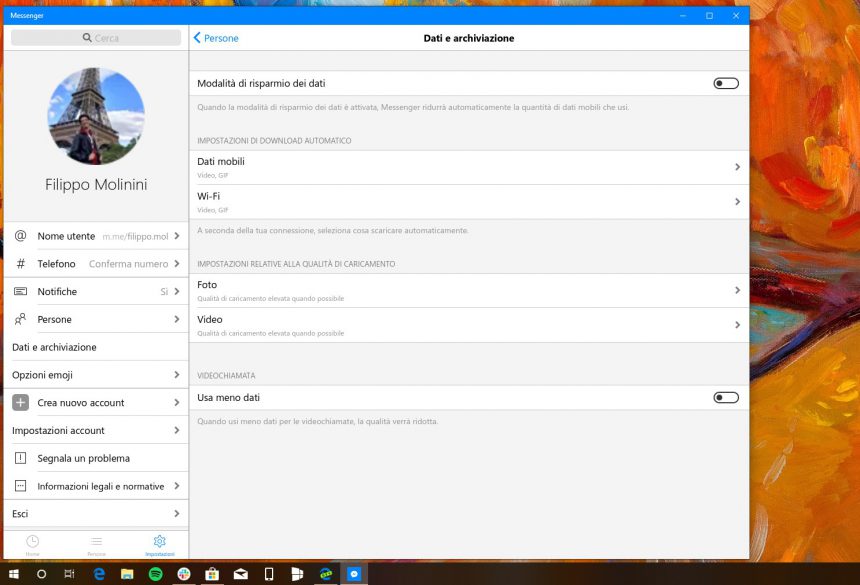Image resolution: width=860 pixels, height=585 pixels.
Task: Open Impostazioni account
Action: pyautogui.click(x=96, y=430)
